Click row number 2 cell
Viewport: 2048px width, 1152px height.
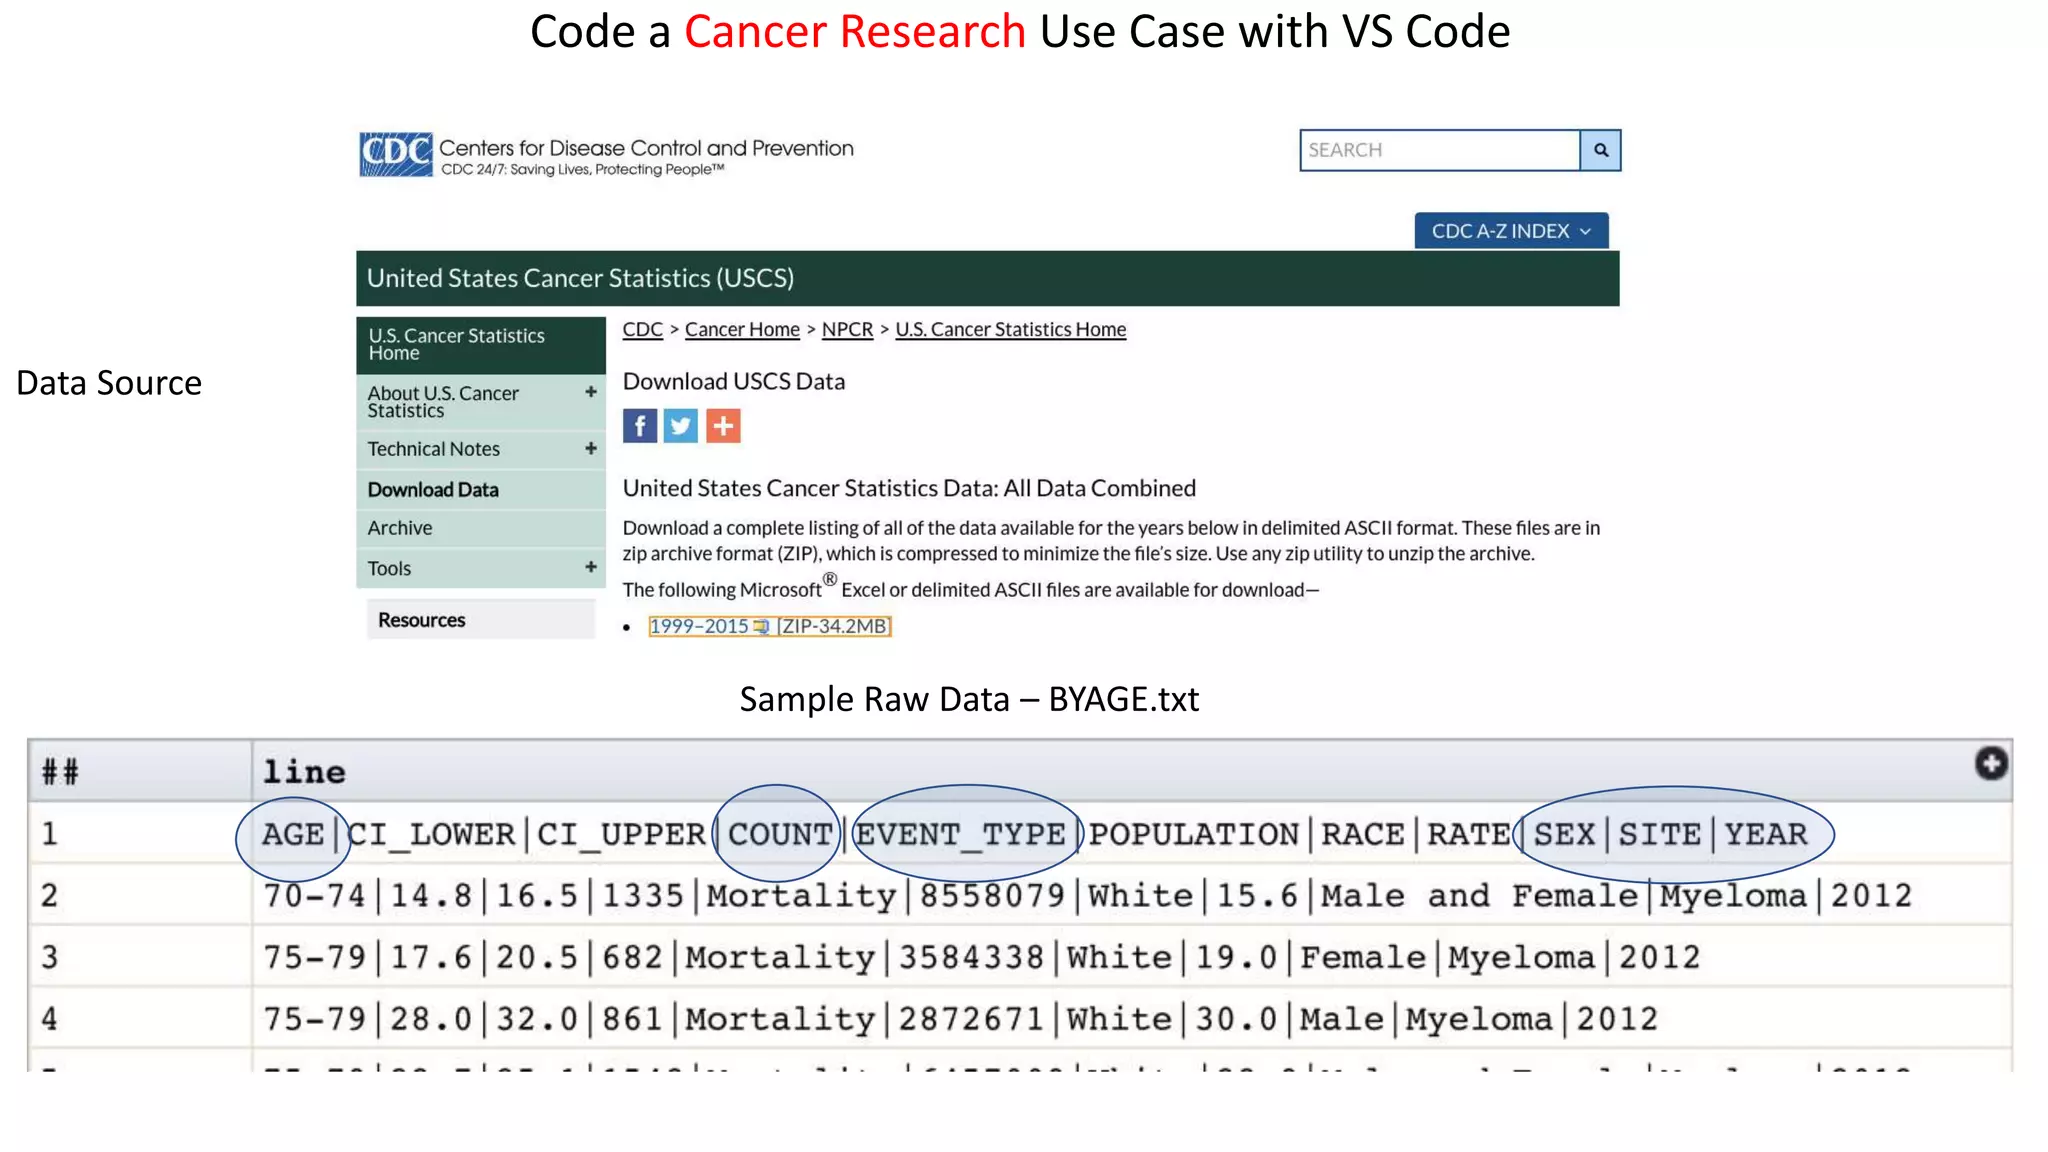tap(140, 896)
